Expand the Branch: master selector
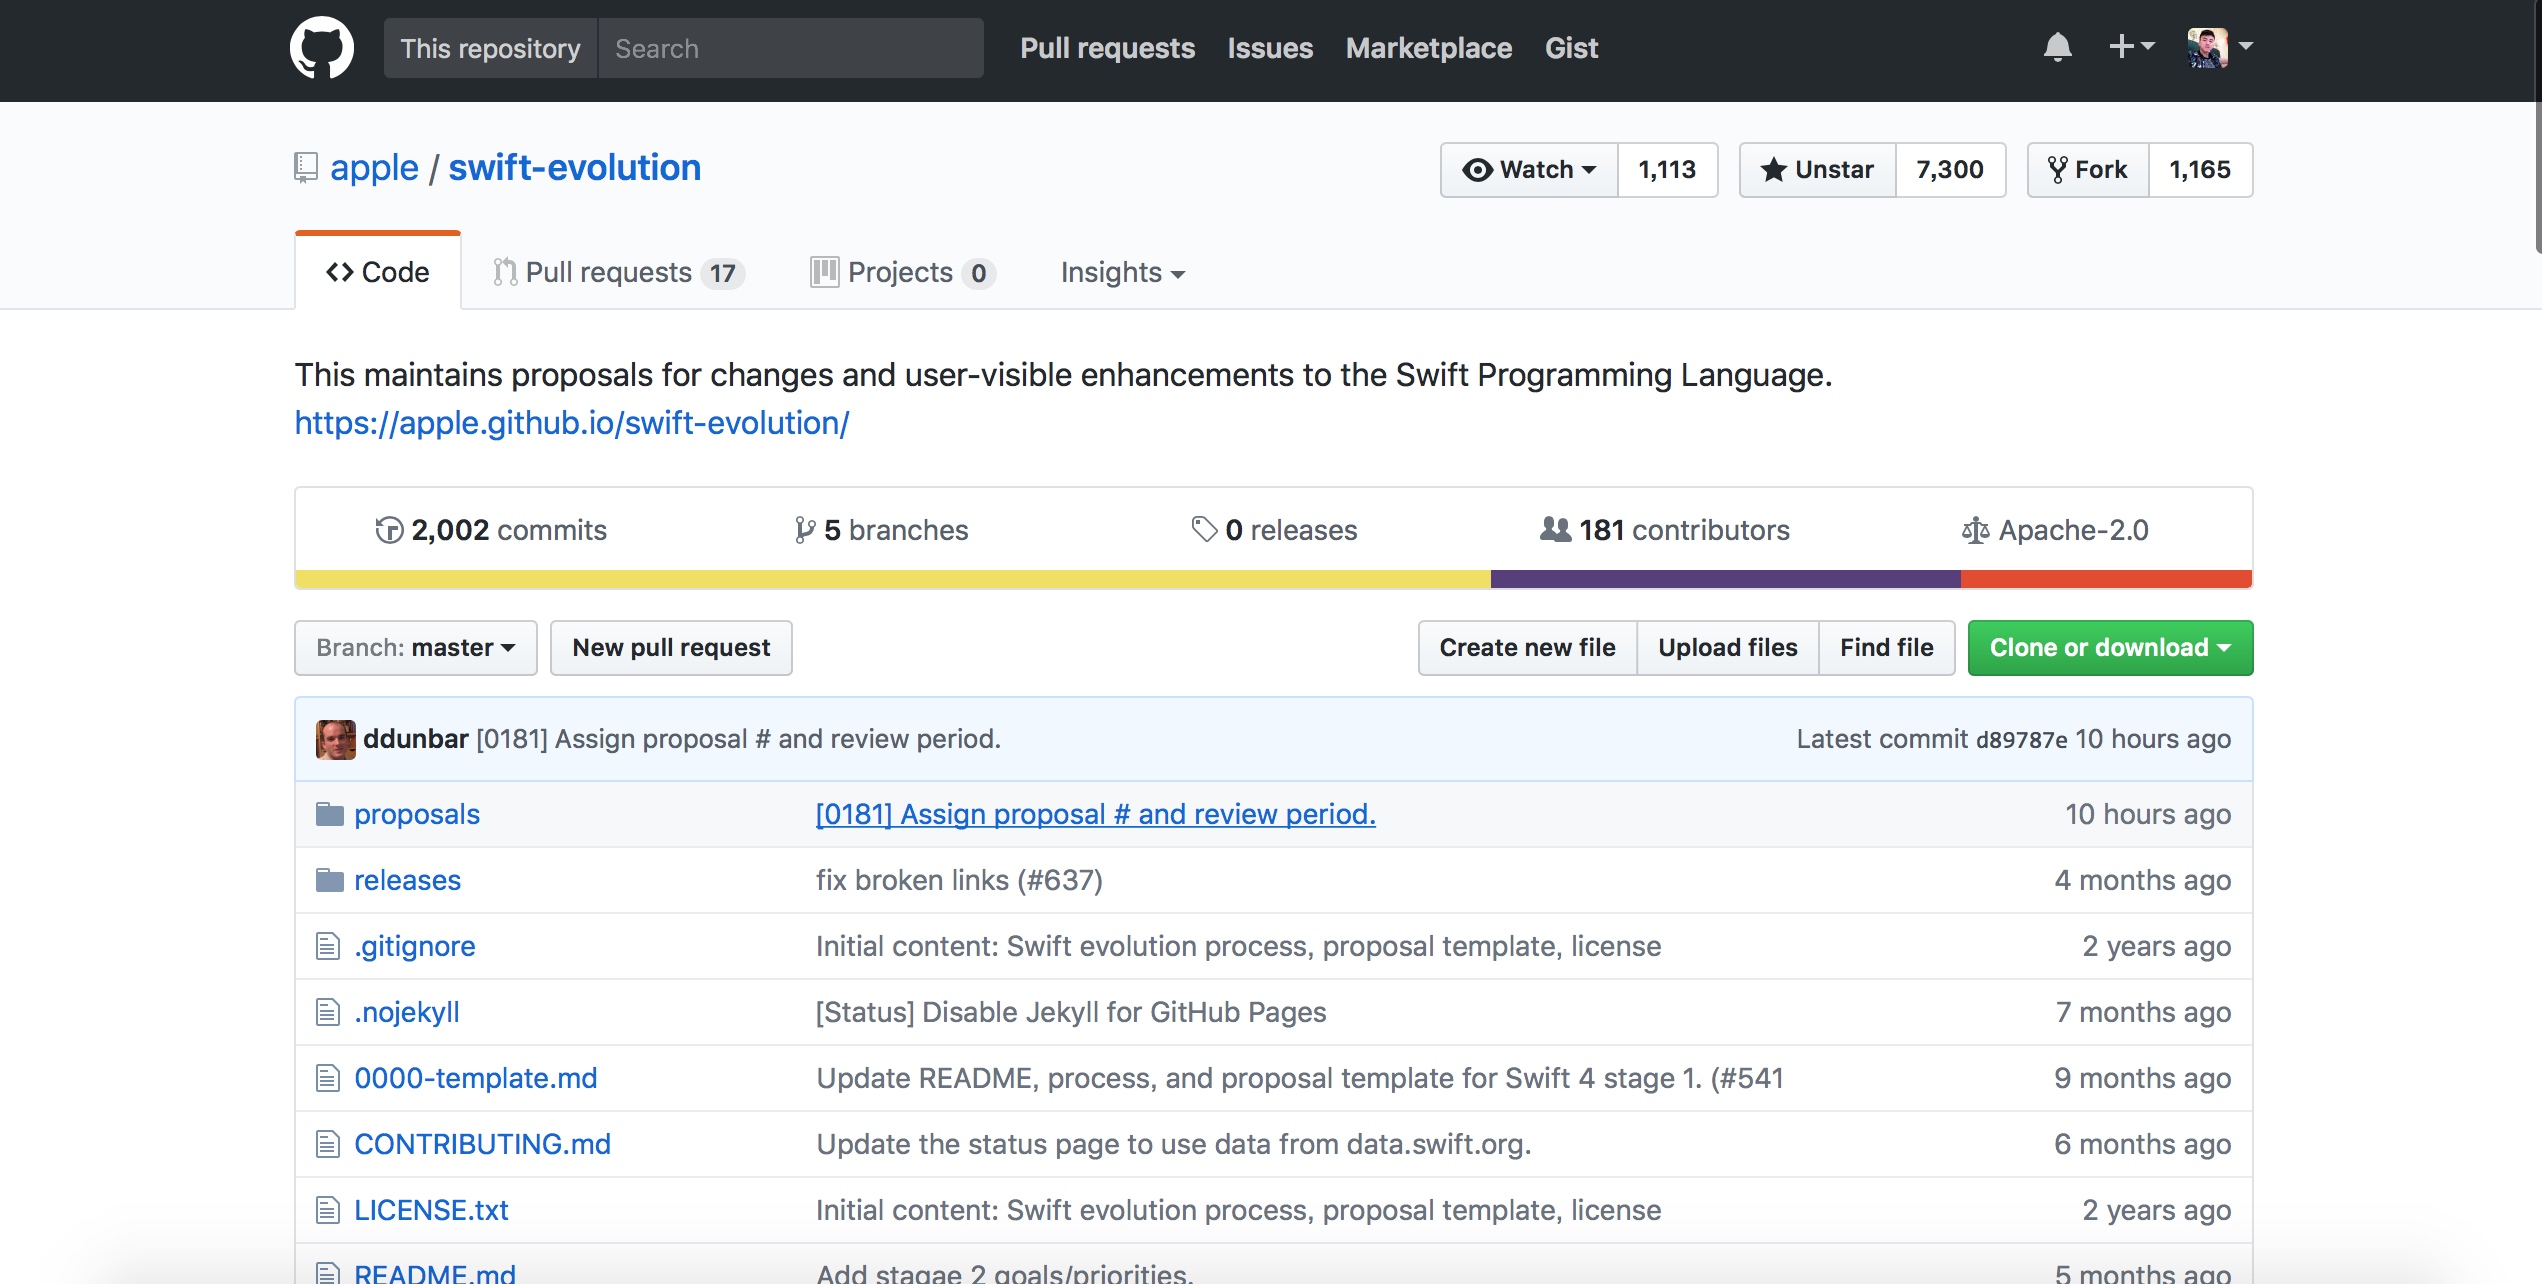Screen dimensions: 2542x1284 [x=415, y=648]
